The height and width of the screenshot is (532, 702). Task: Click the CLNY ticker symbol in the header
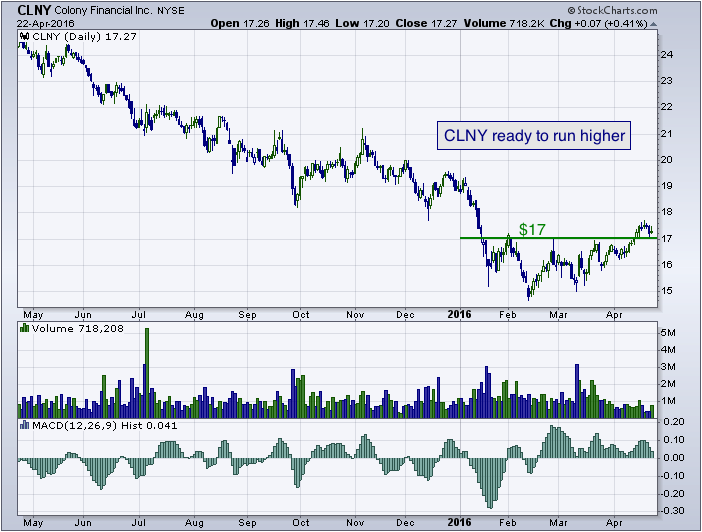coord(34,10)
